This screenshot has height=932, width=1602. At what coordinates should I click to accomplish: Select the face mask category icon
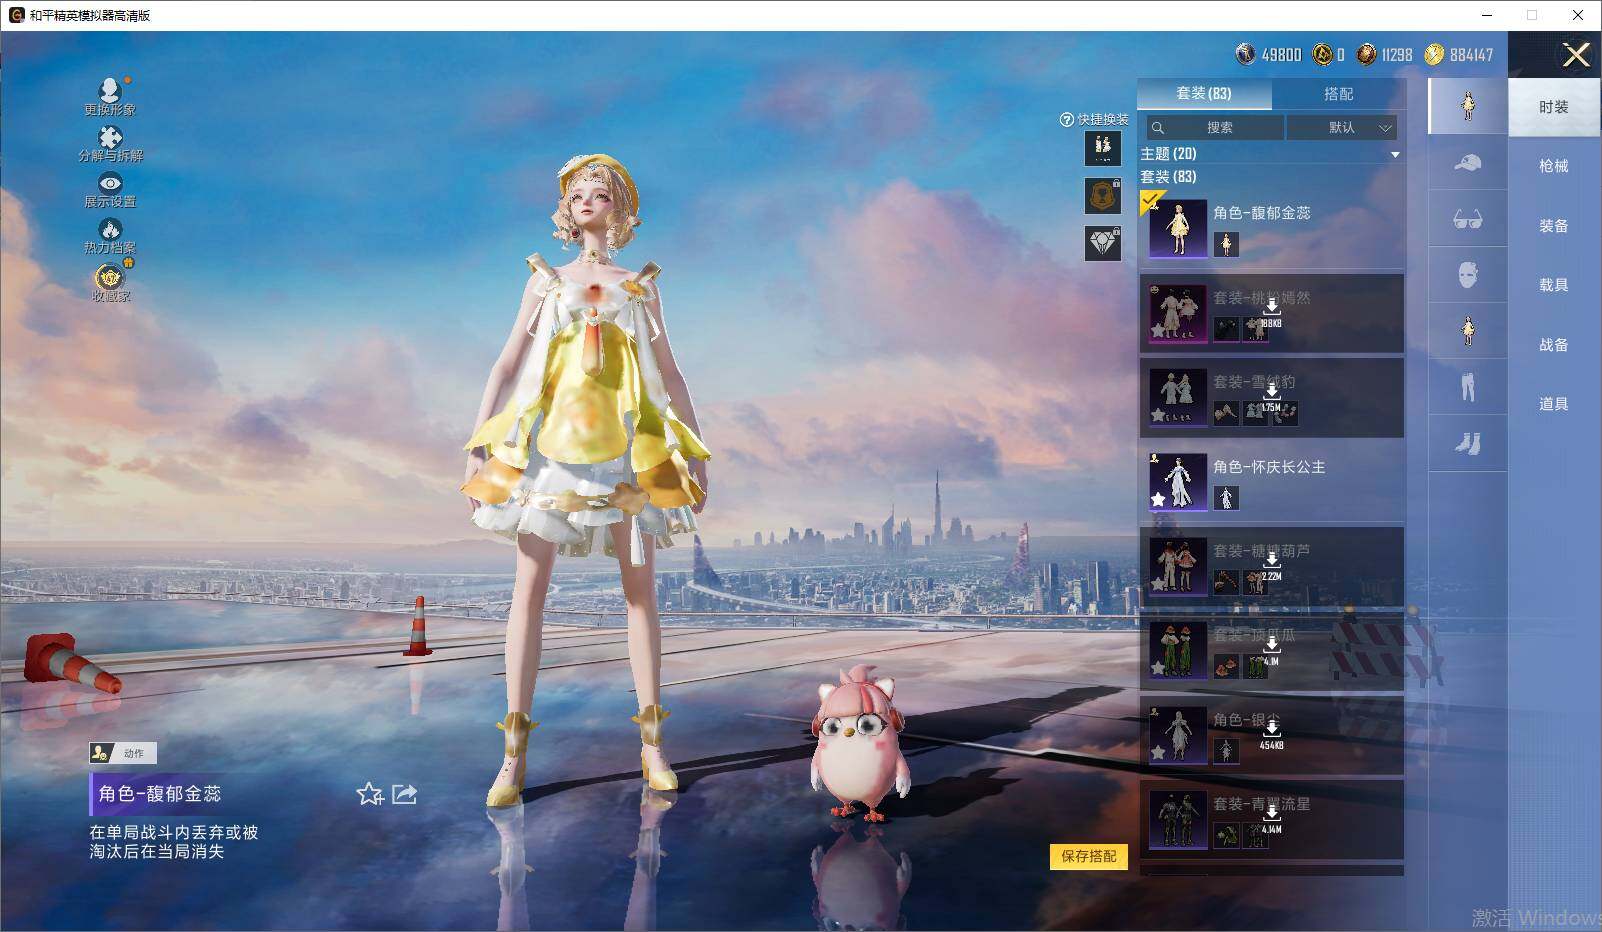pyautogui.click(x=1468, y=275)
